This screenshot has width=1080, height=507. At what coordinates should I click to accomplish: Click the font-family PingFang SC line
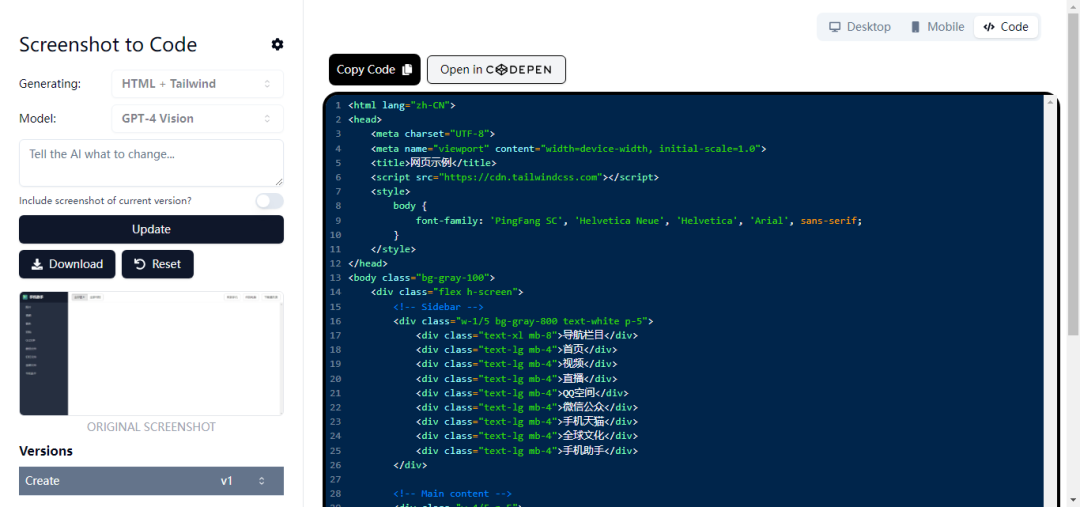coord(638,221)
